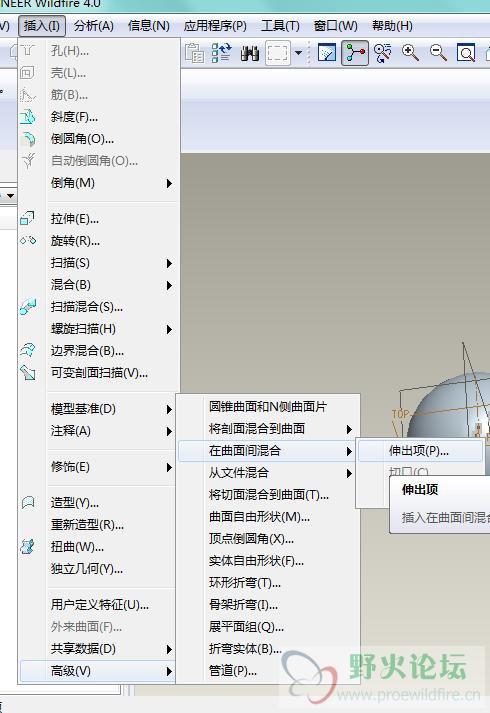Screen dimensions: 490x713
Task: Click the zoom in magnifier icon
Action: (410, 53)
